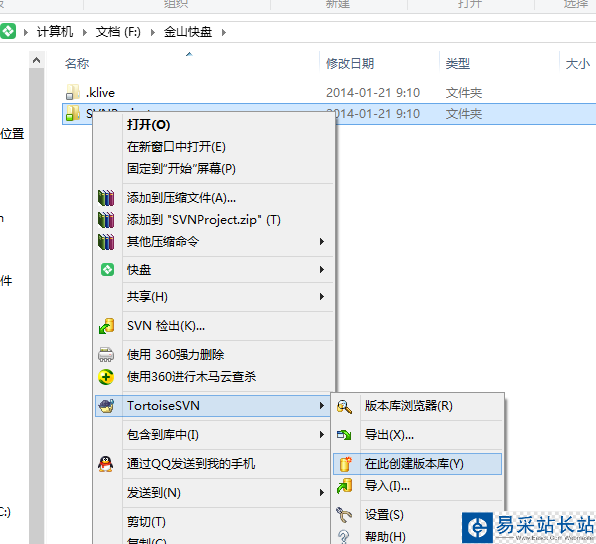Choose 在新窗口中打开(E)

point(176,147)
